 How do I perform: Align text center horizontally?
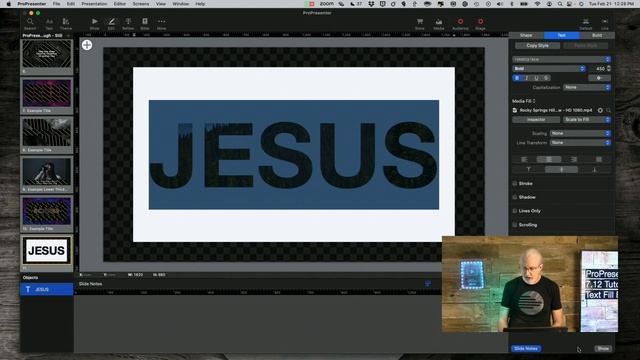(x=549, y=159)
